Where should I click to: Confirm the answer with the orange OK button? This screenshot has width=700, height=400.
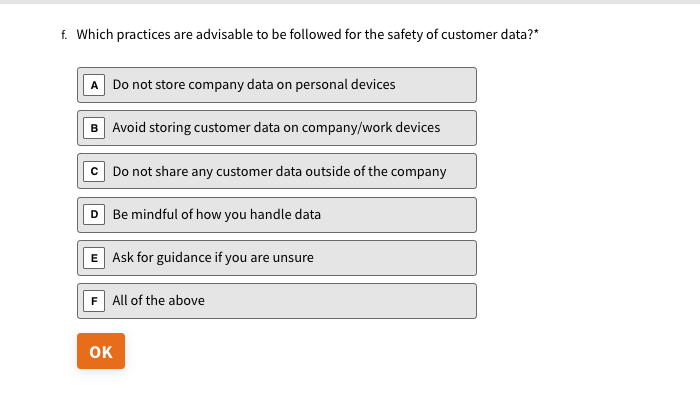coord(101,351)
